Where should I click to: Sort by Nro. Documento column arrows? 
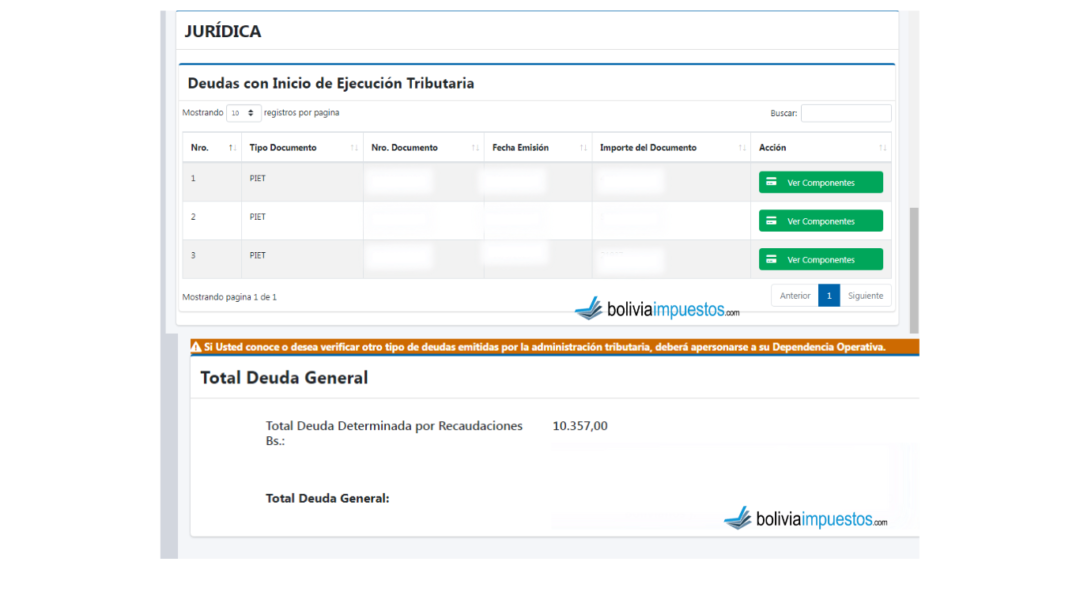tap(475, 148)
